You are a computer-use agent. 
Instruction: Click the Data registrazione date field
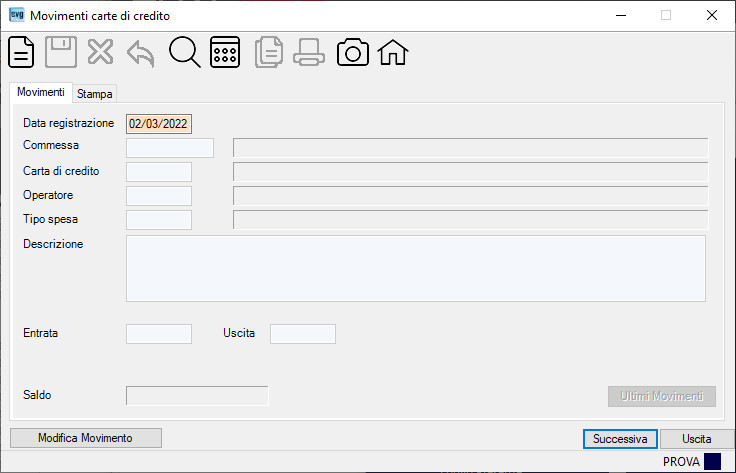(159, 124)
